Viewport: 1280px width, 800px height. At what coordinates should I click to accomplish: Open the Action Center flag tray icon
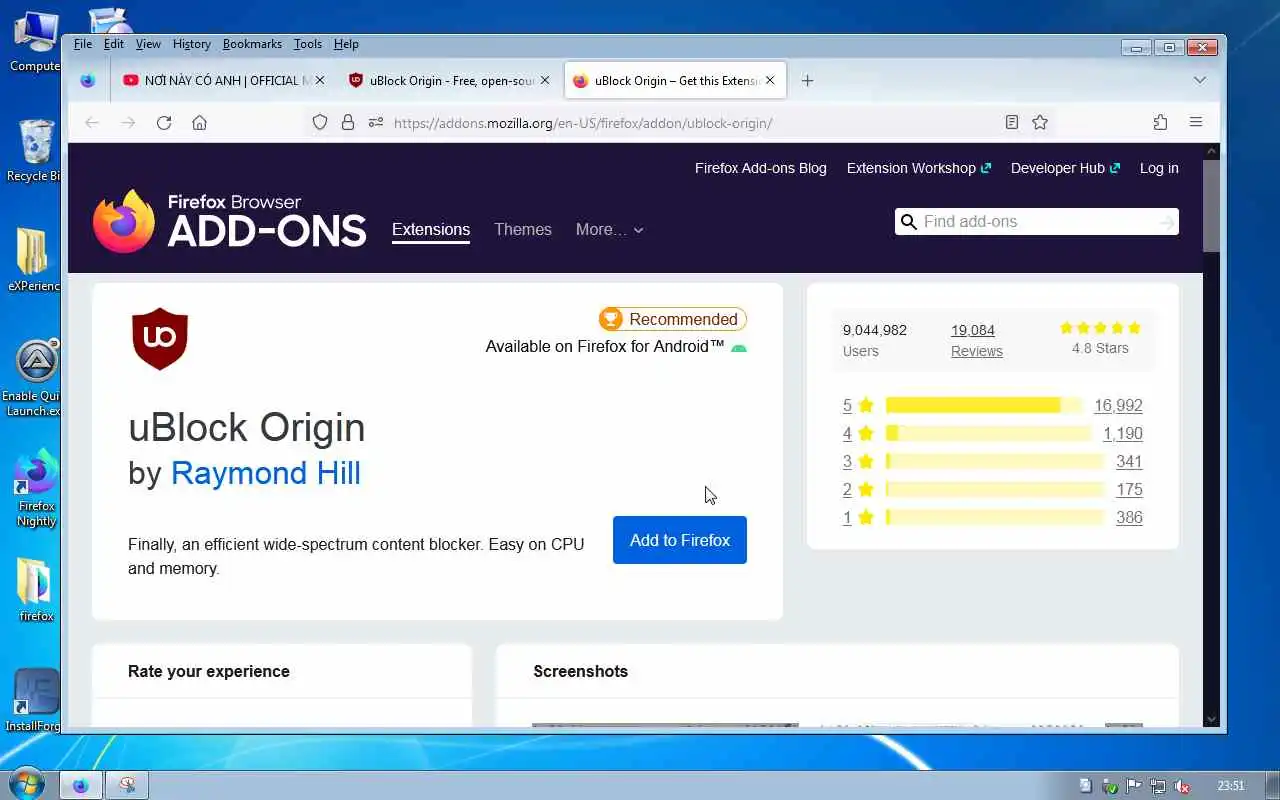pos(1134,786)
